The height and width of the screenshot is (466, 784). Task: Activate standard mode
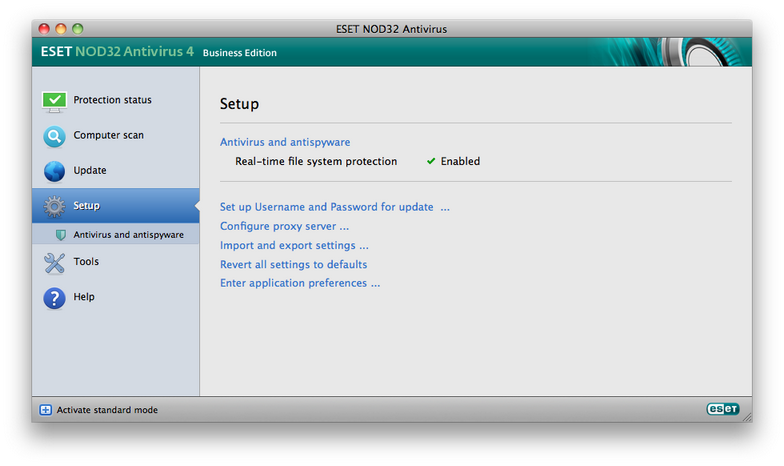(x=107, y=410)
